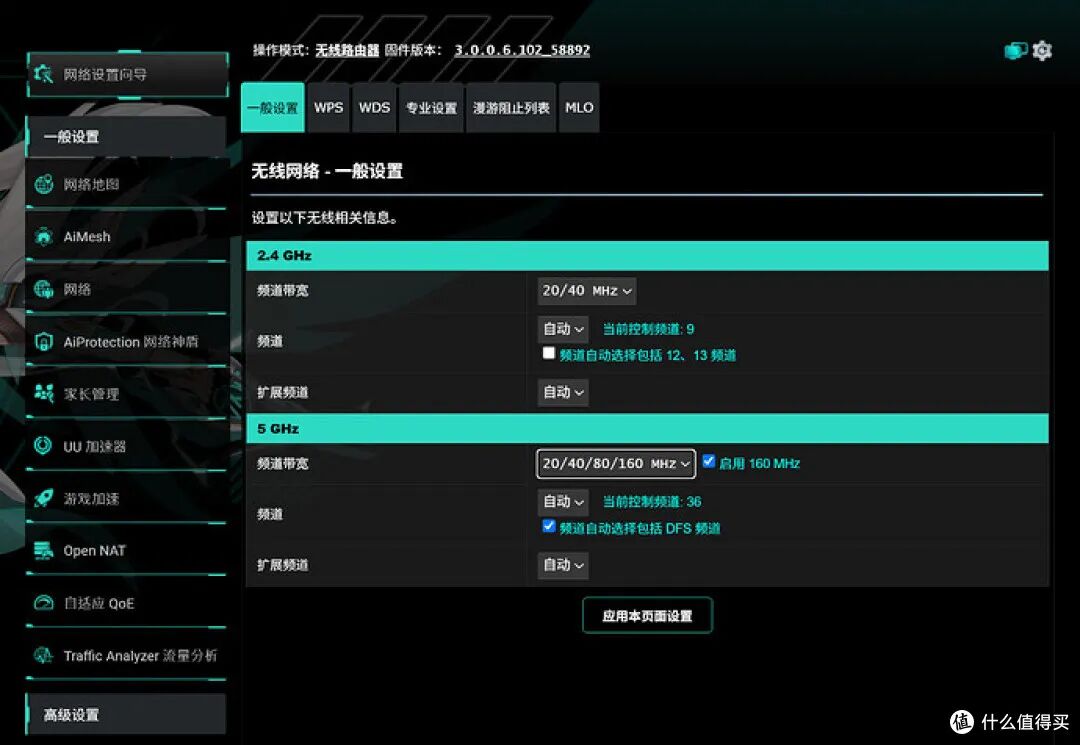1080x745 pixels.
Task: Click the 高级设置 section header
Action: tap(126, 715)
